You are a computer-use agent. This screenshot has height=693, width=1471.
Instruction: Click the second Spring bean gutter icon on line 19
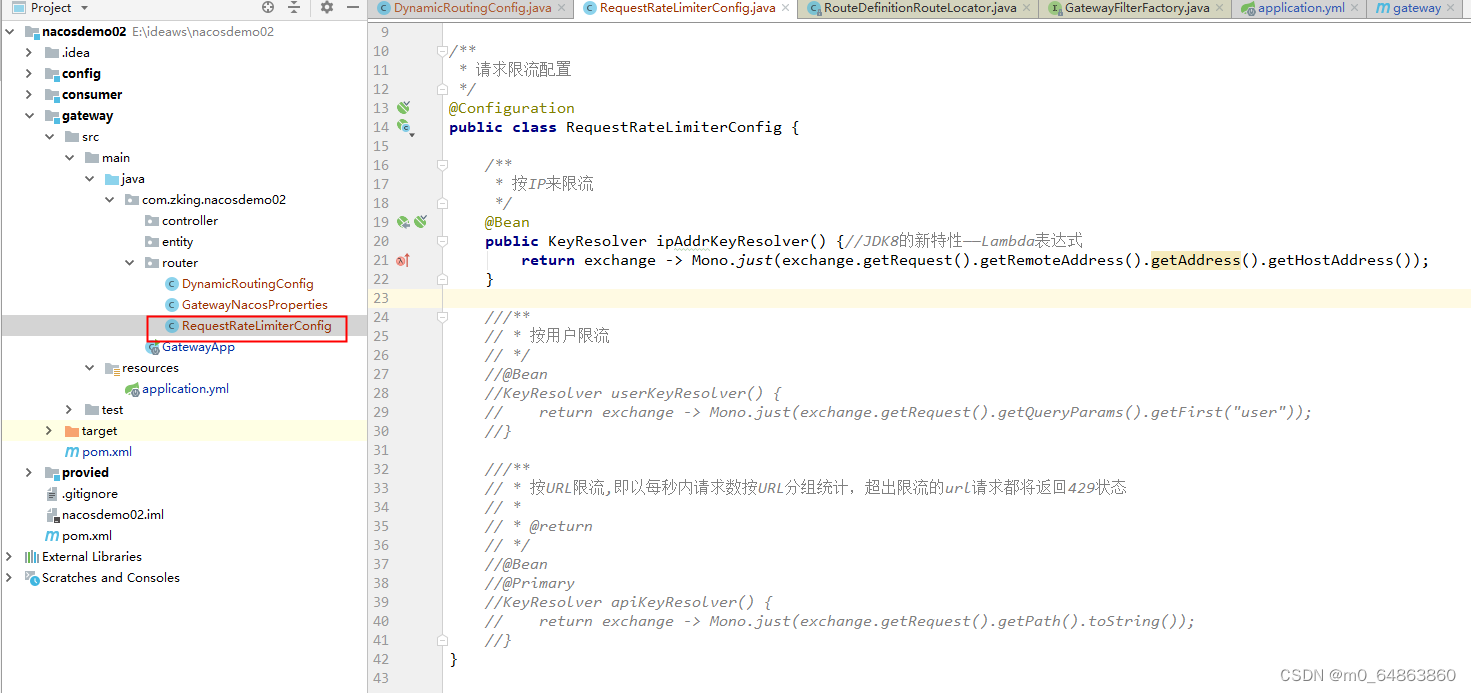click(420, 222)
